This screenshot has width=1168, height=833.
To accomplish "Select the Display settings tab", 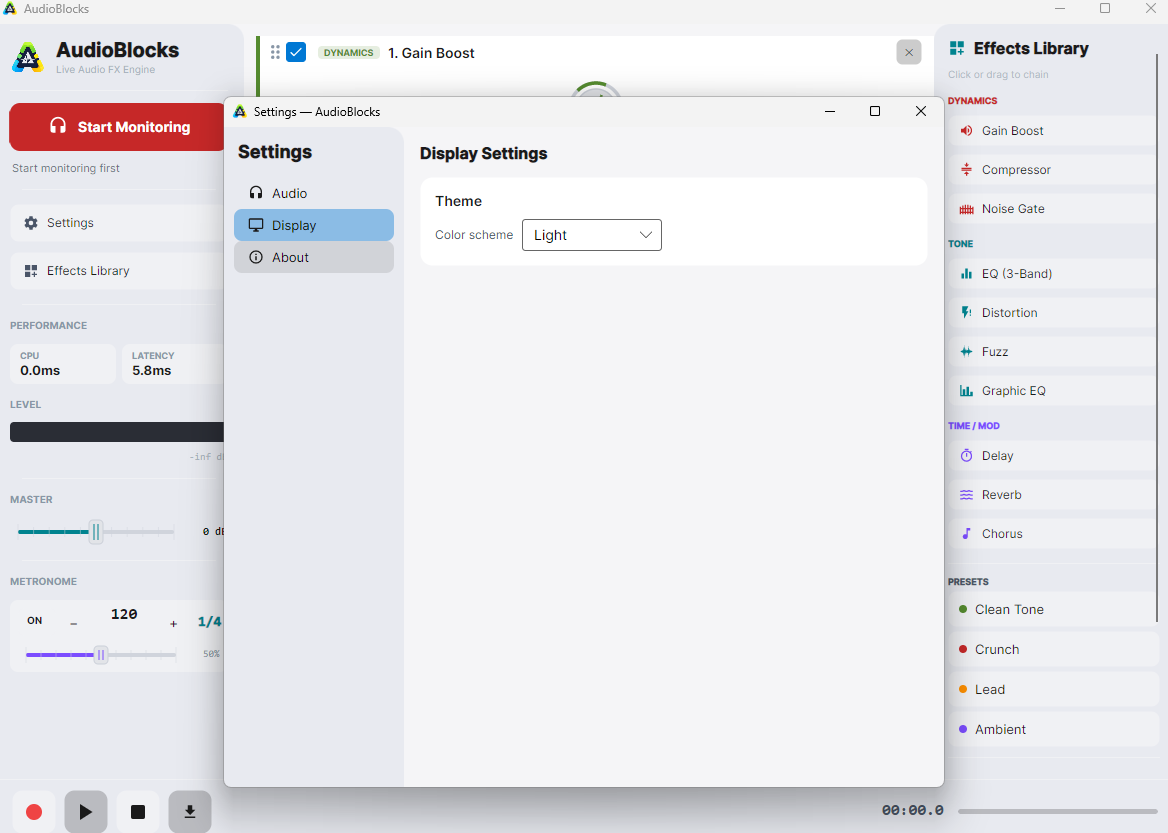I will [x=314, y=225].
